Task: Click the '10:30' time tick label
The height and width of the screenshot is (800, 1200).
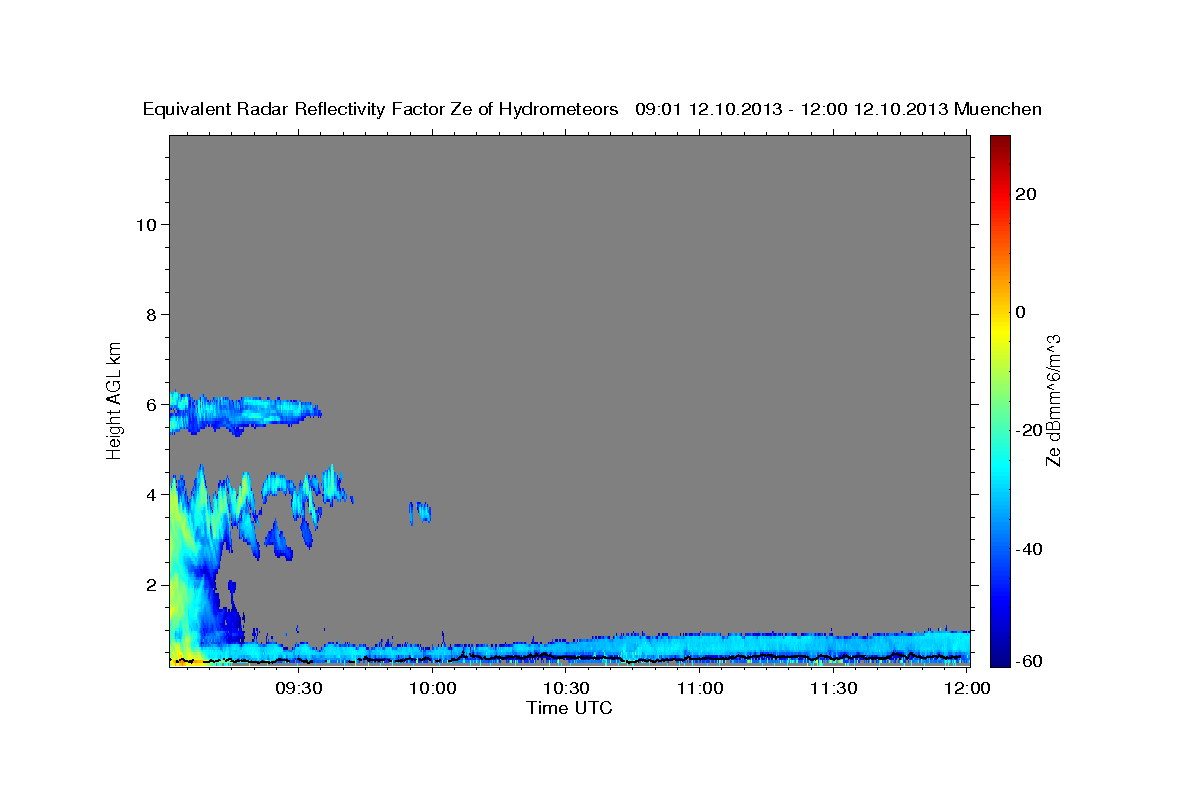Action: pyautogui.click(x=566, y=688)
